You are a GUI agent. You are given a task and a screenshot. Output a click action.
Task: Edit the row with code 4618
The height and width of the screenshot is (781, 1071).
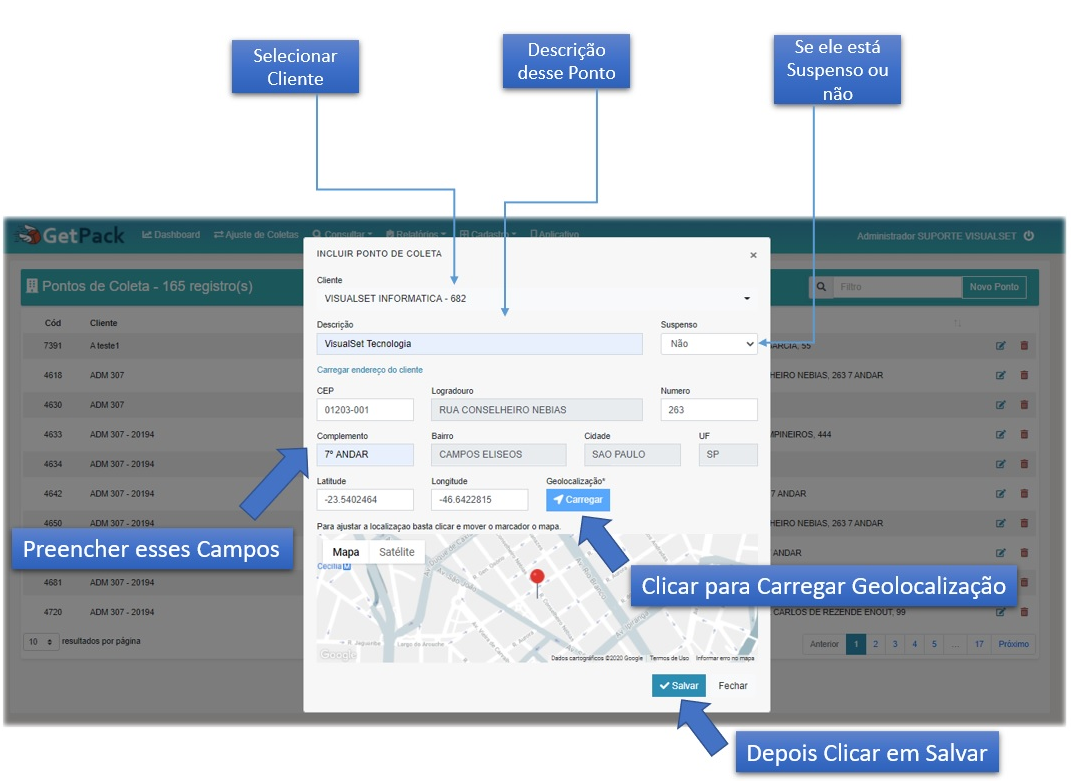pyautogui.click(x=1001, y=375)
